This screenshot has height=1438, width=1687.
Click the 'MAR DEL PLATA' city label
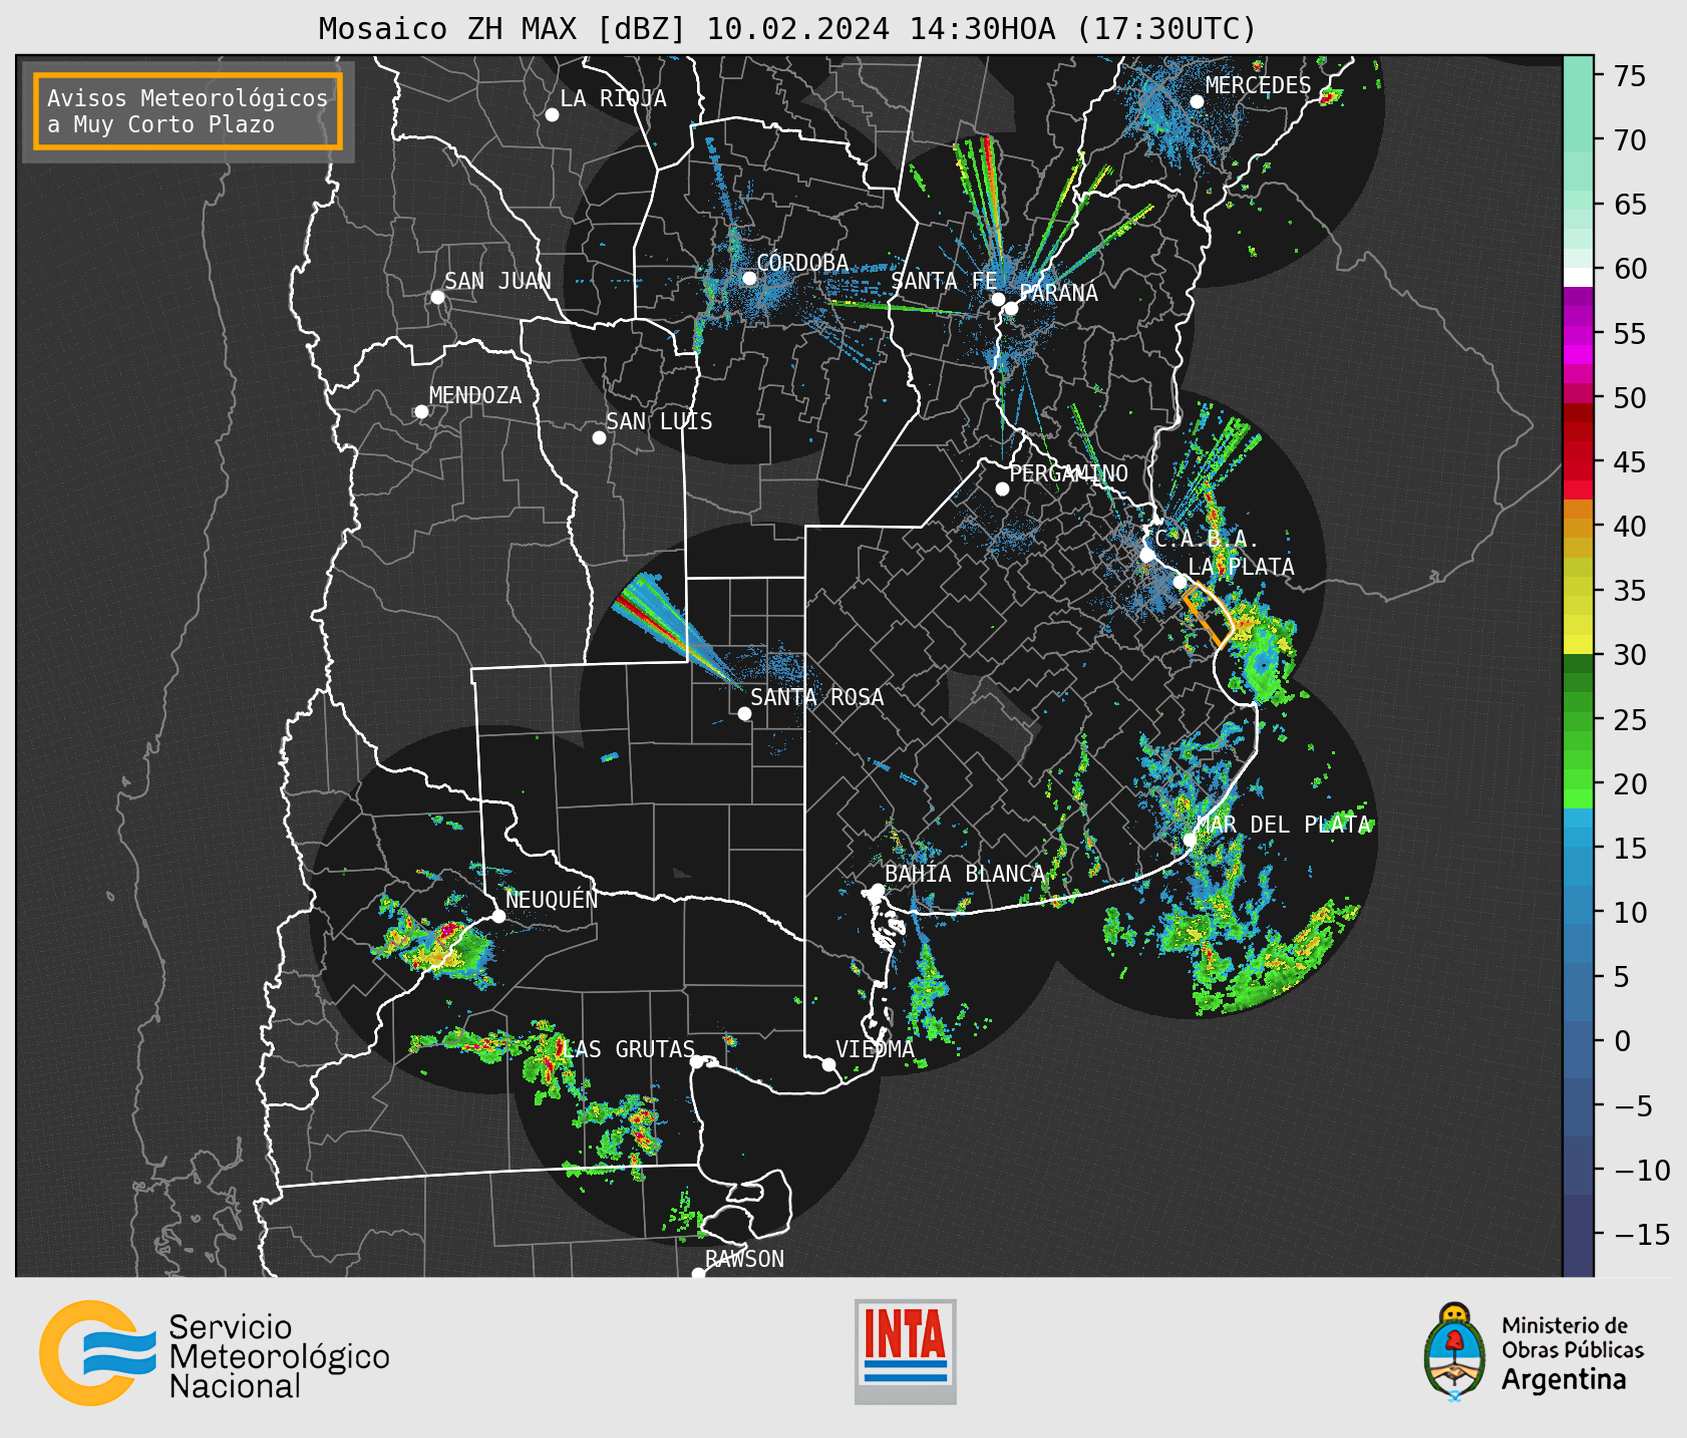pyautogui.click(x=1283, y=825)
